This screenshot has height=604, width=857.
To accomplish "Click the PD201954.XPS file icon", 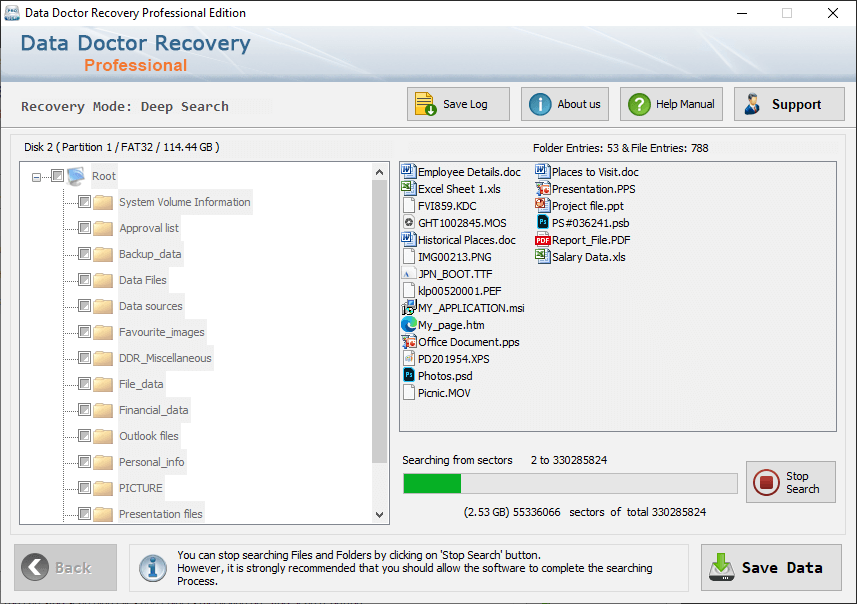I will click(408, 359).
